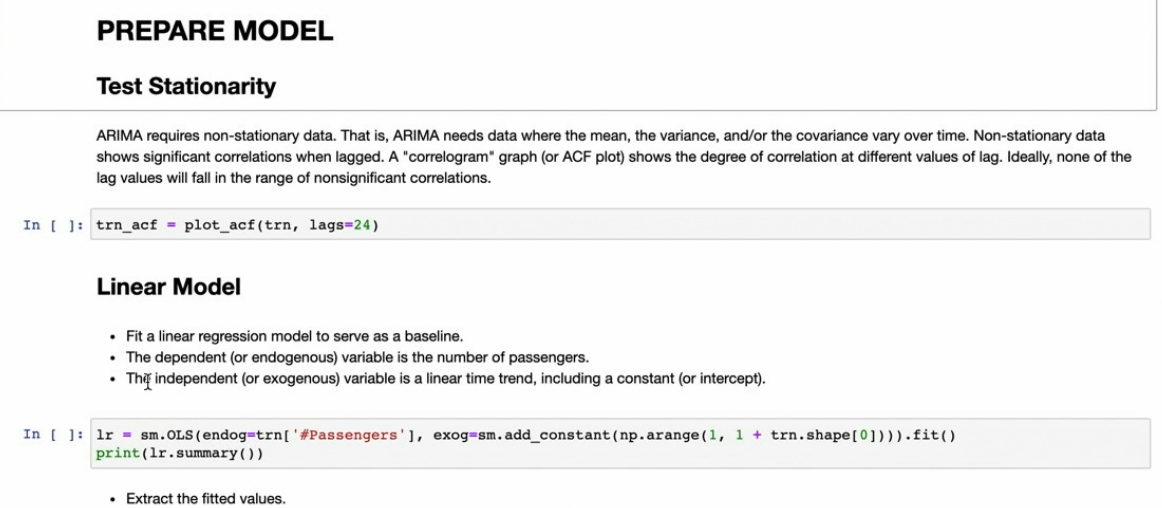Screen dimensions: 1162x508
Task: Click the Test Stationarity heading
Action: (x=186, y=86)
